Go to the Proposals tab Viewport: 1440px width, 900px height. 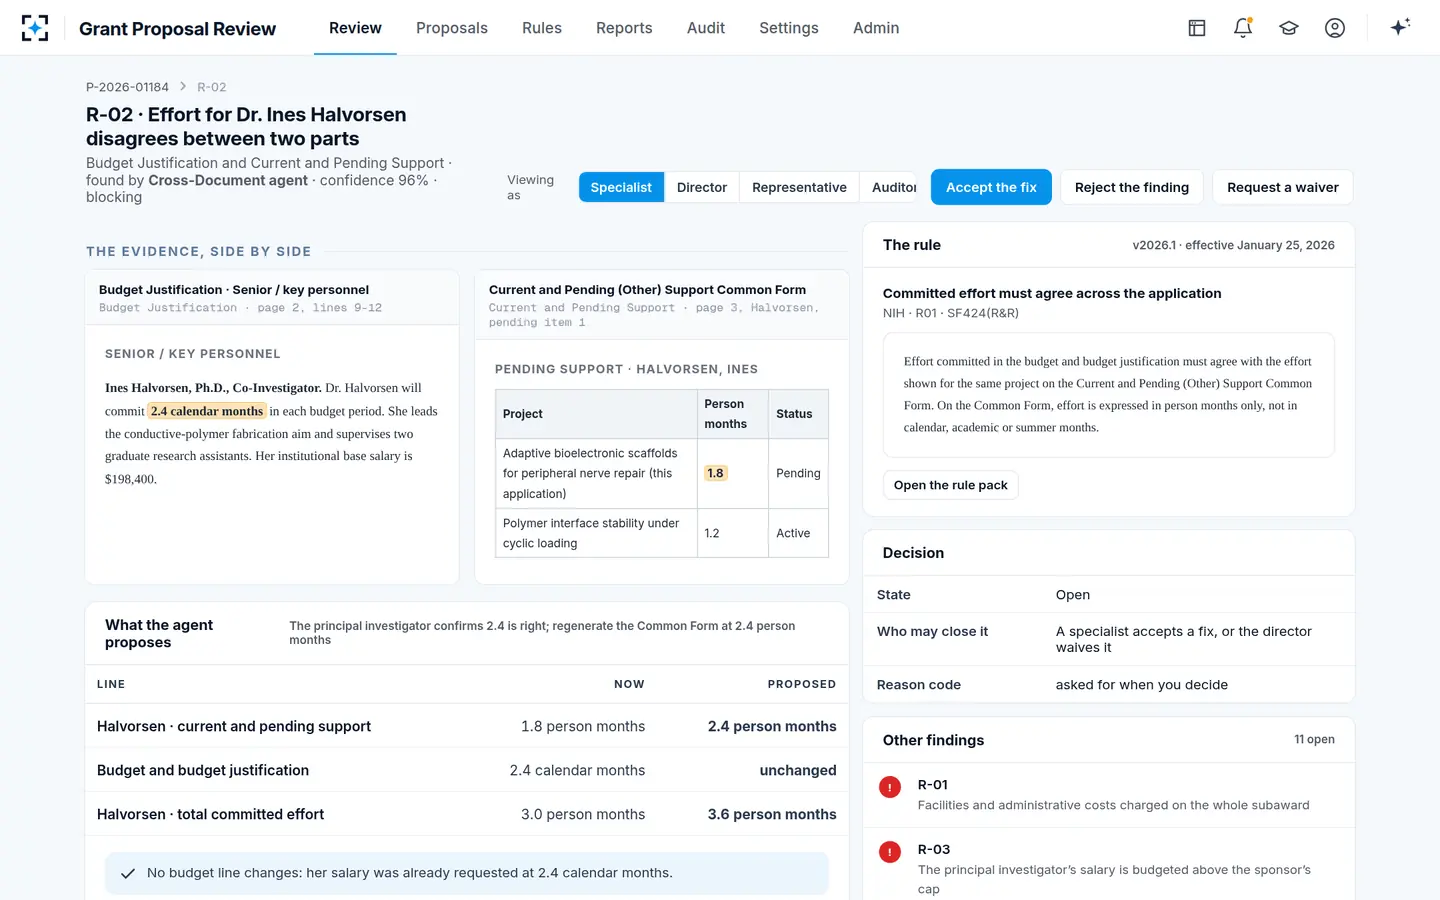[452, 28]
